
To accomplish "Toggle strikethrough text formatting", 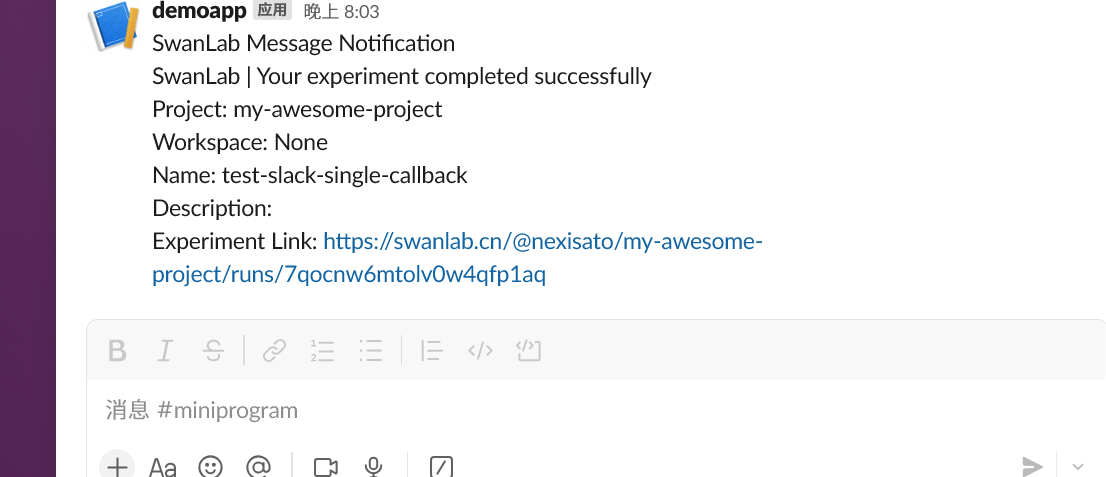I will pyautogui.click(x=213, y=351).
